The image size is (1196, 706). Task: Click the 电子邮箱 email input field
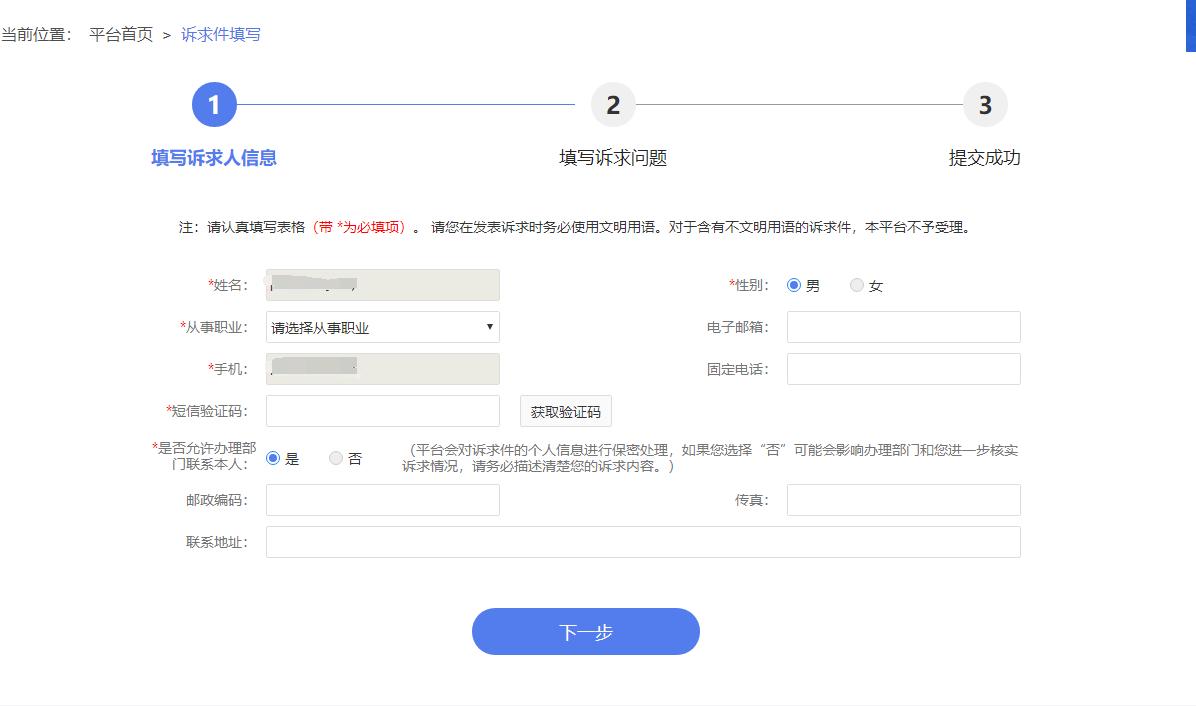click(902, 327)
